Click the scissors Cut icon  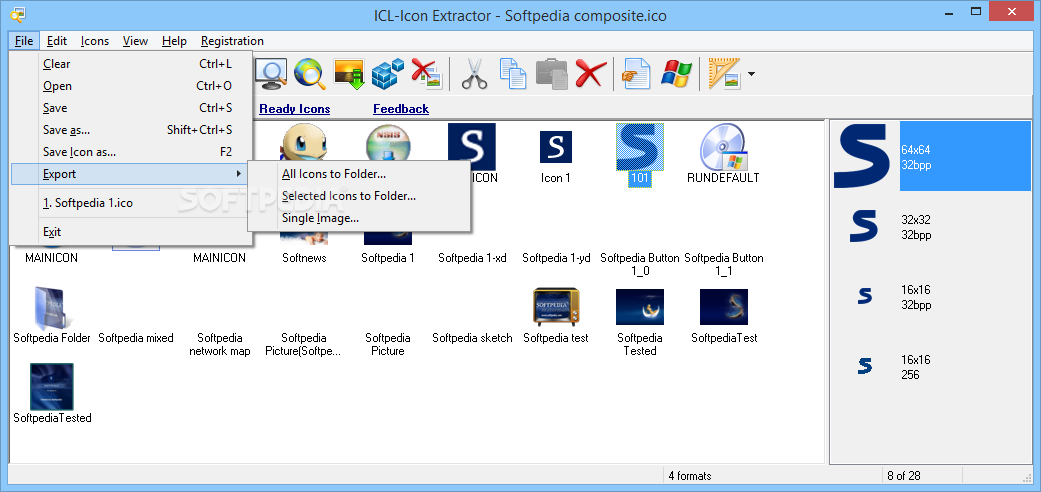(474, 73)
